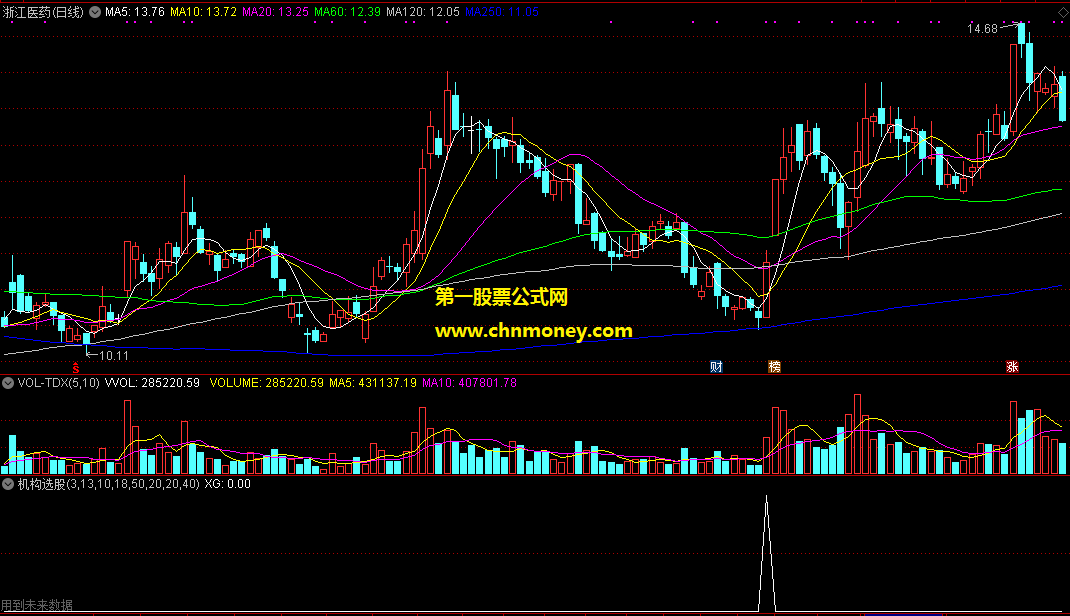1070x616 pixels.
Task: Click the red $ marker below the chart
Action: click(76, 368)
